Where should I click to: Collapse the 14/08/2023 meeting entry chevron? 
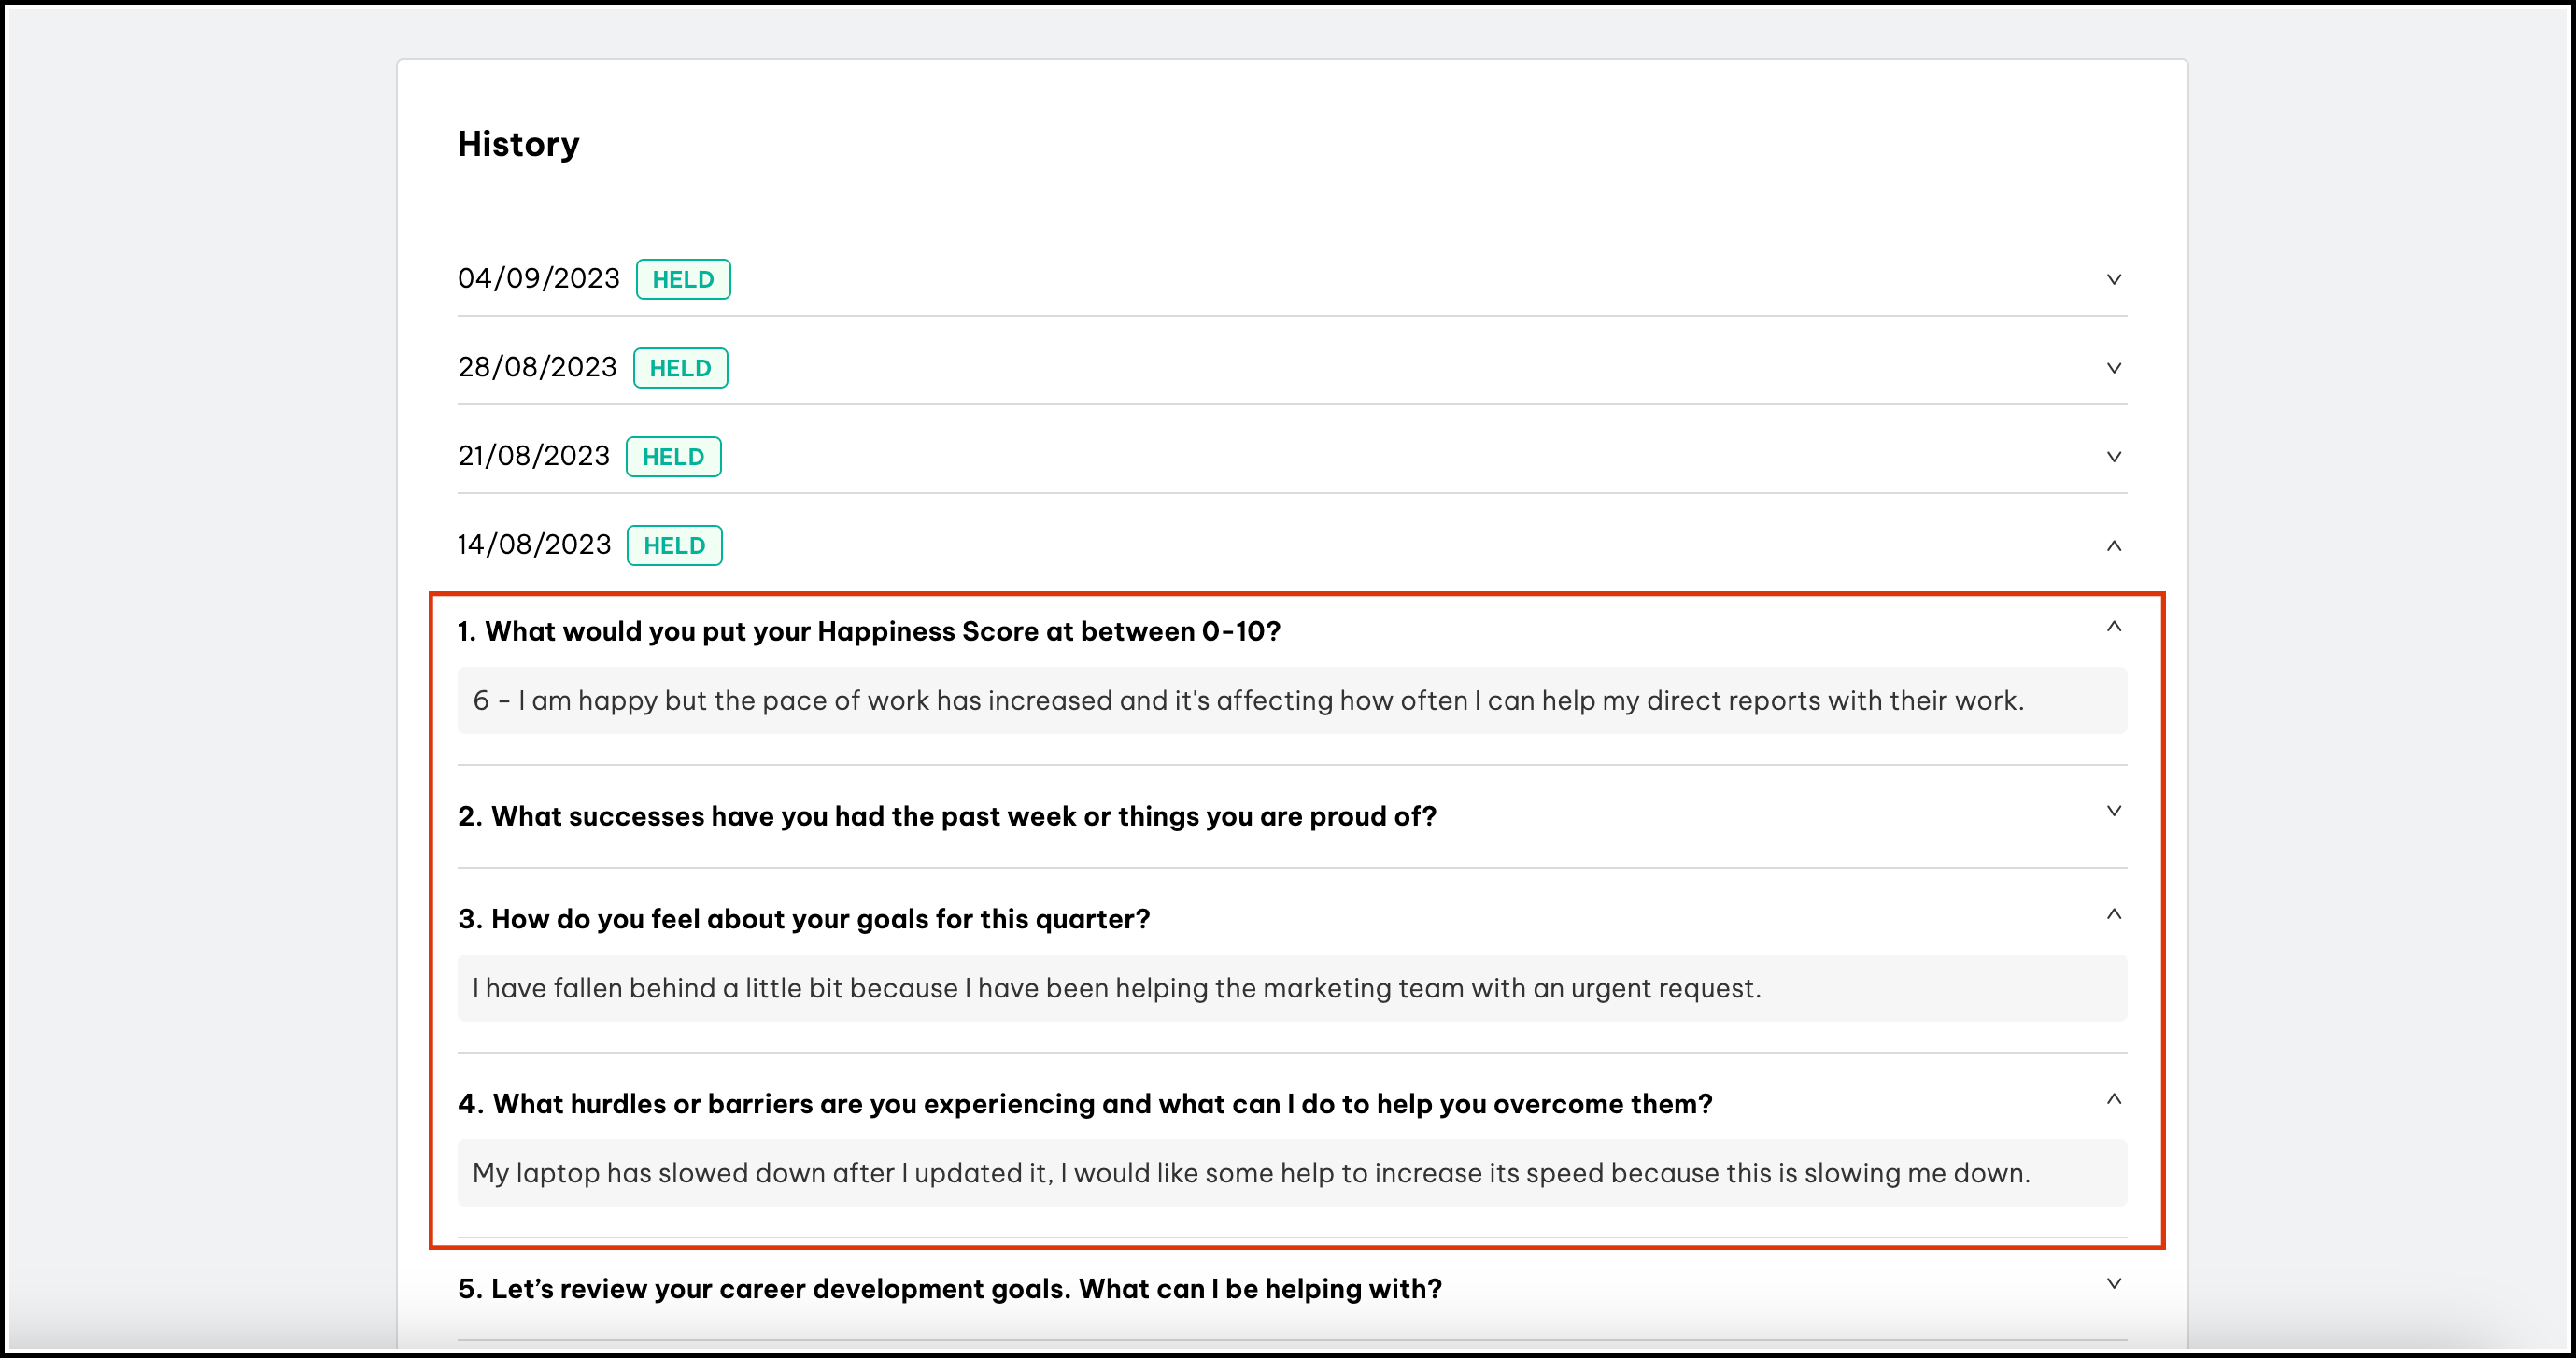[2113, 546]
